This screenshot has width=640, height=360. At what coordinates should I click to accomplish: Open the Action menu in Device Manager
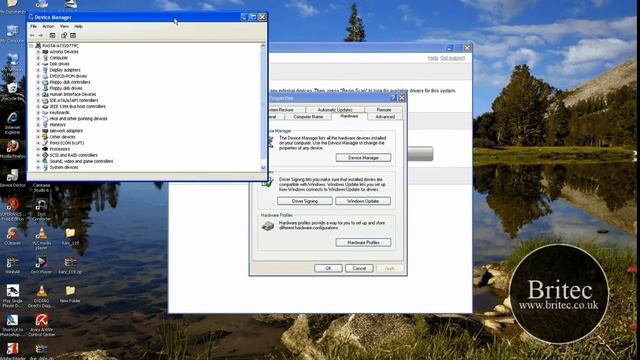(48, 27)
